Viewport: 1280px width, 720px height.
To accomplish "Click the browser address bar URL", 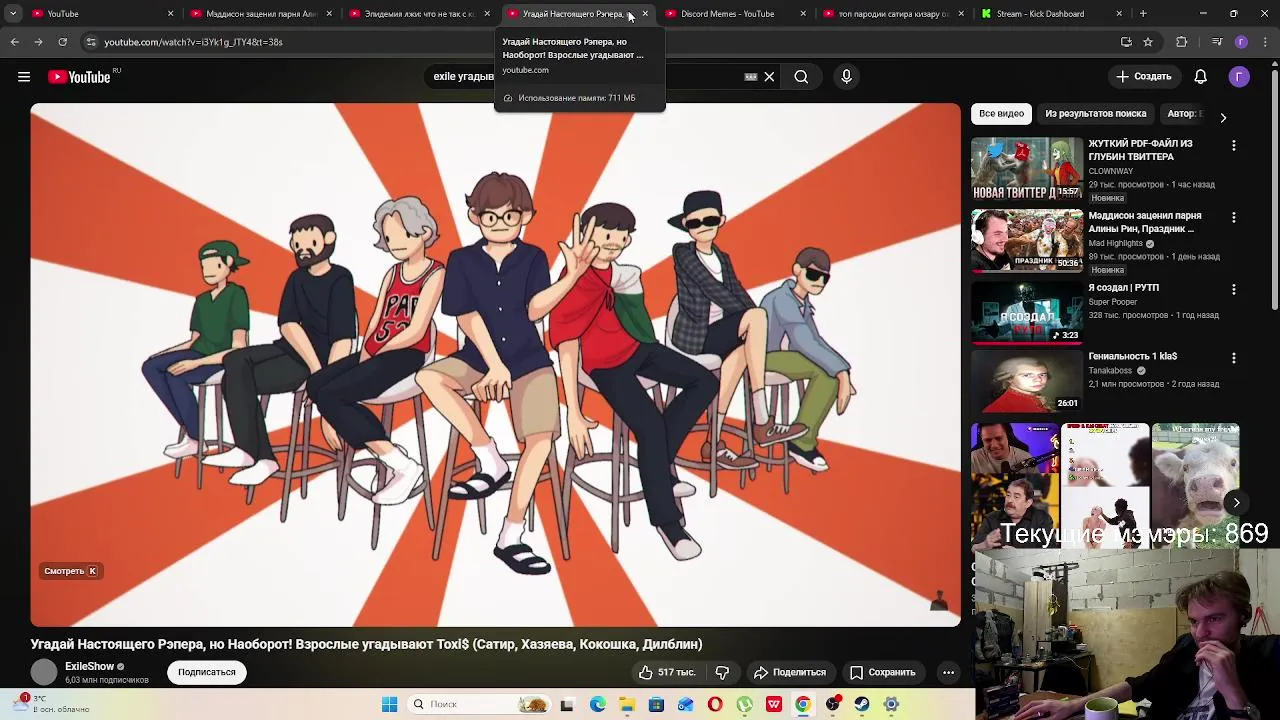I will [193, 42].
